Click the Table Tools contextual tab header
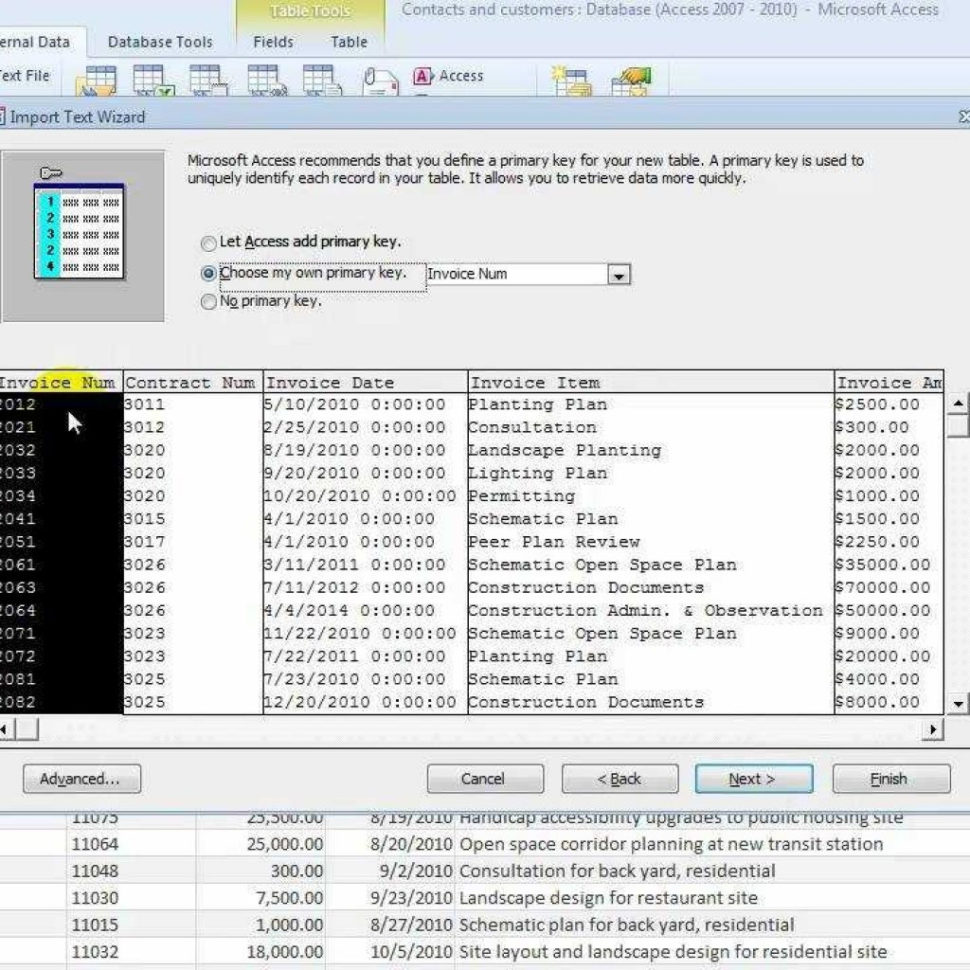Image resolution: width=970 pixels, height=970 pixels. tap(311, 11)
